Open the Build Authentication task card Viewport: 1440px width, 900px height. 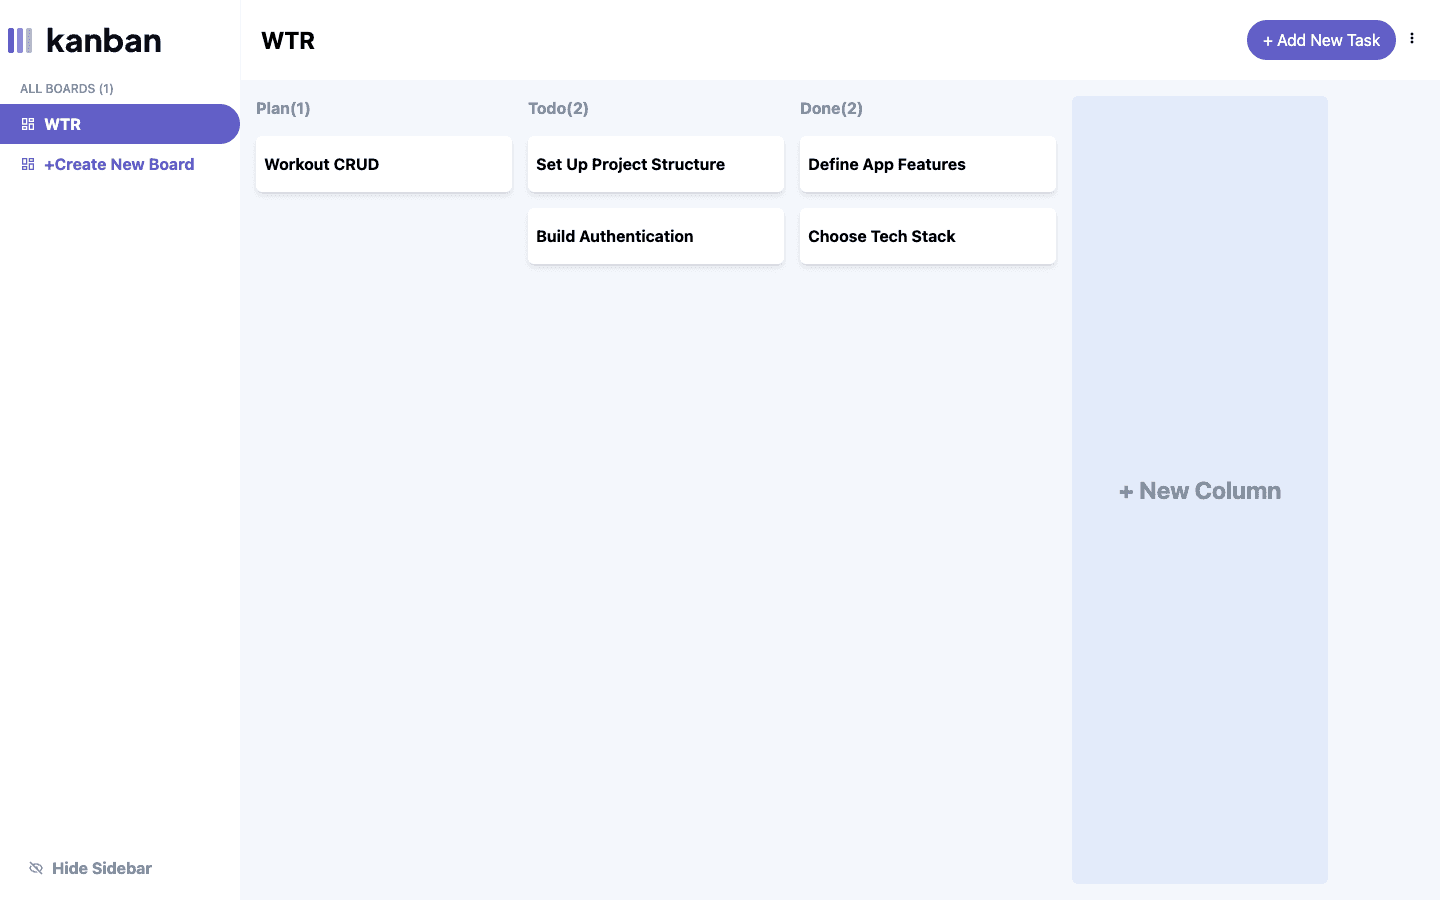656,236
